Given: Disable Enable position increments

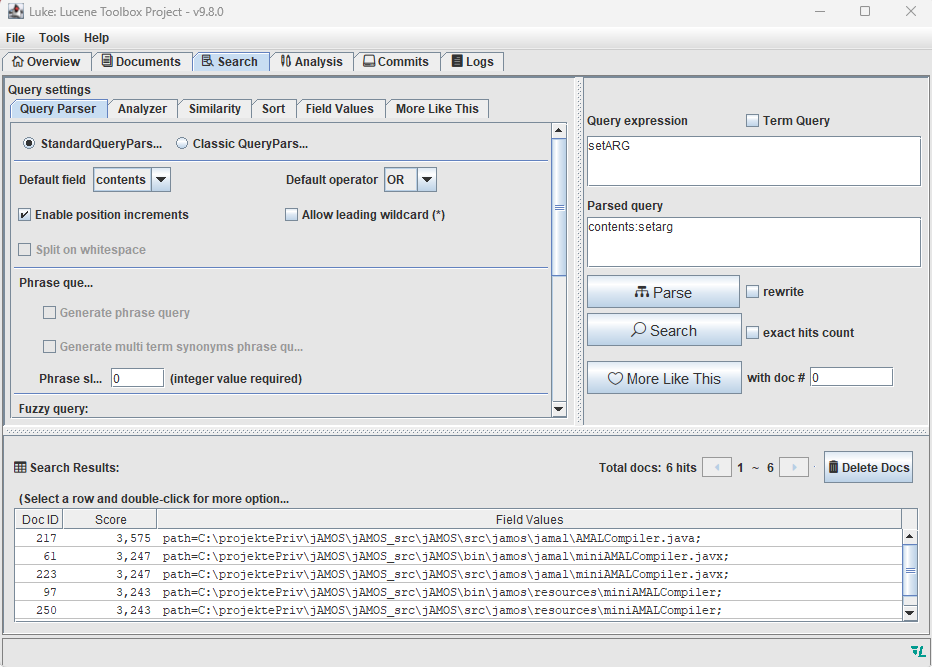Looking at the screenshot, I should 22,214.
